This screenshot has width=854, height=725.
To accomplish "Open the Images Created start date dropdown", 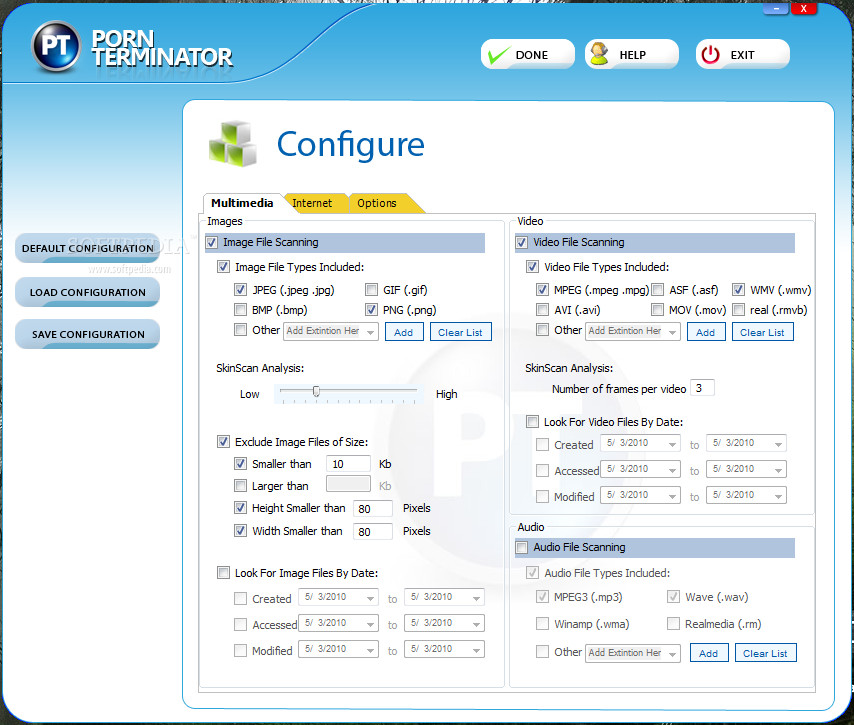I will 370,598.
